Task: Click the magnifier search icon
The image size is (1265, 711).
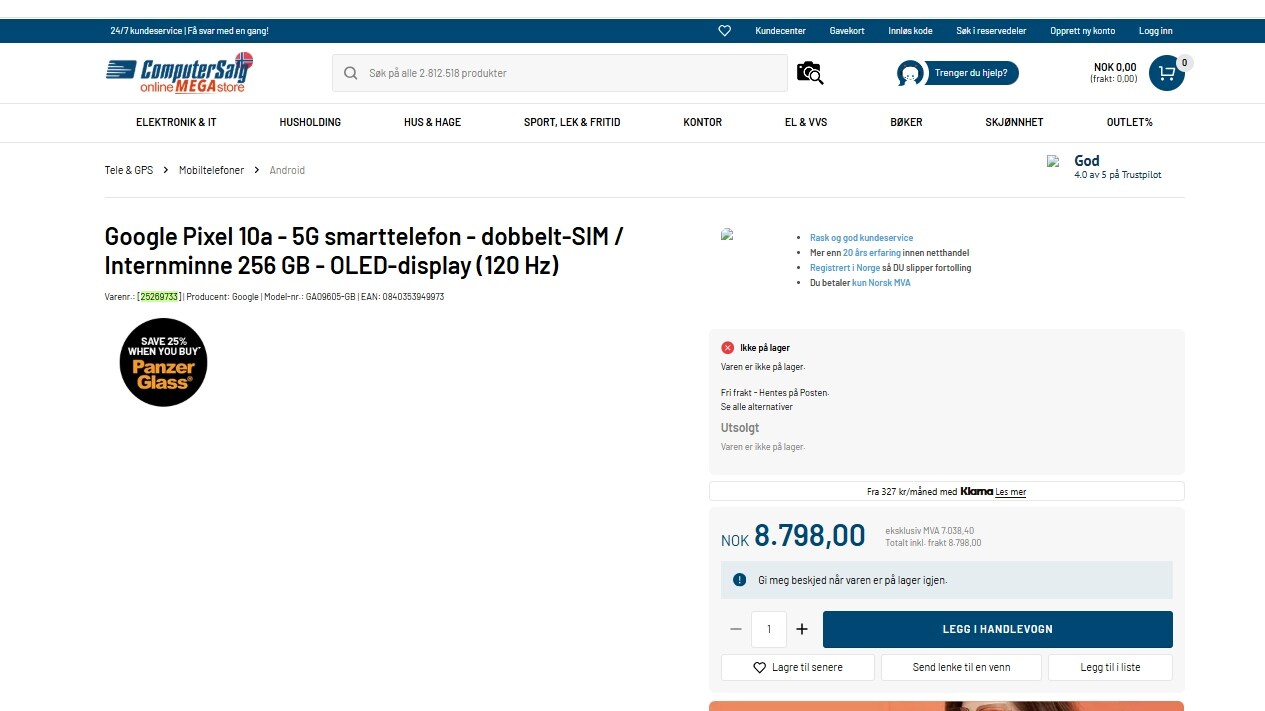Action: 351,73
